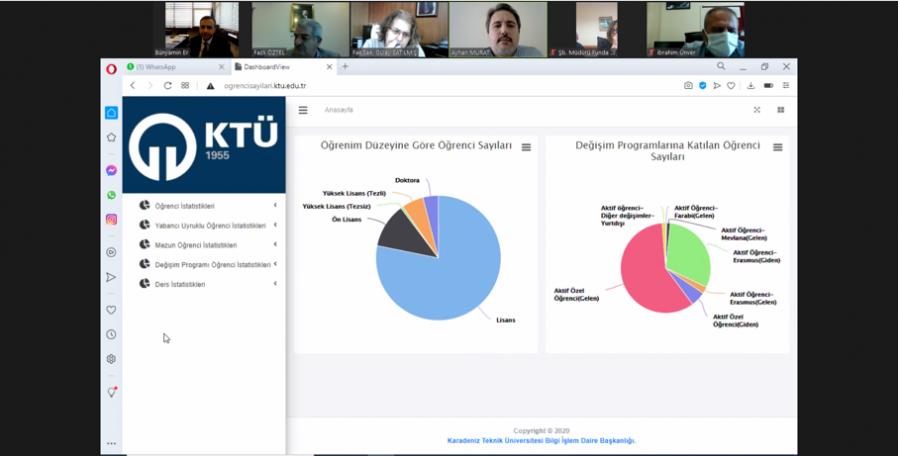This screenshot has width=900, height=456.
Task: Open History clock icon in sidebar
Action: coord(111,334)
